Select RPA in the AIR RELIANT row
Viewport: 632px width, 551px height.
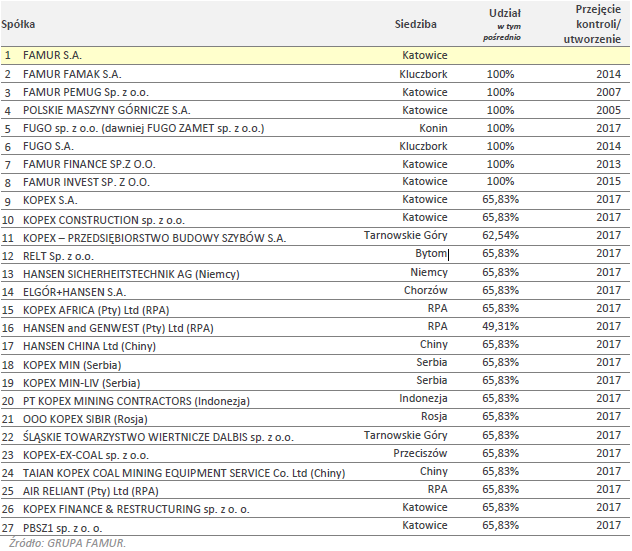pyautogui.click(x=438, y=489)
